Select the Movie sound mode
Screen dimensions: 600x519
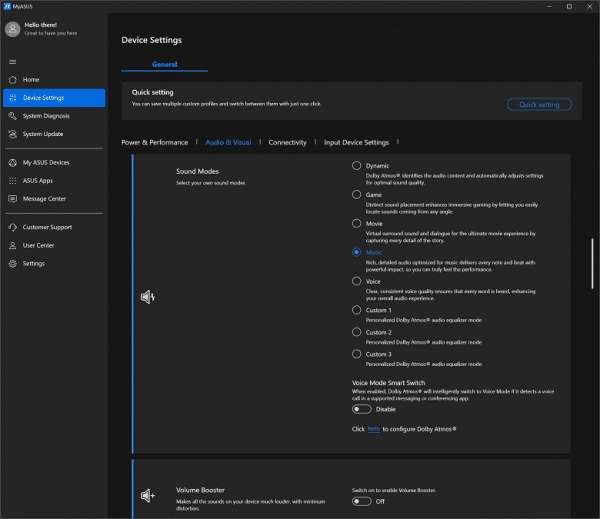click(356, 224)
